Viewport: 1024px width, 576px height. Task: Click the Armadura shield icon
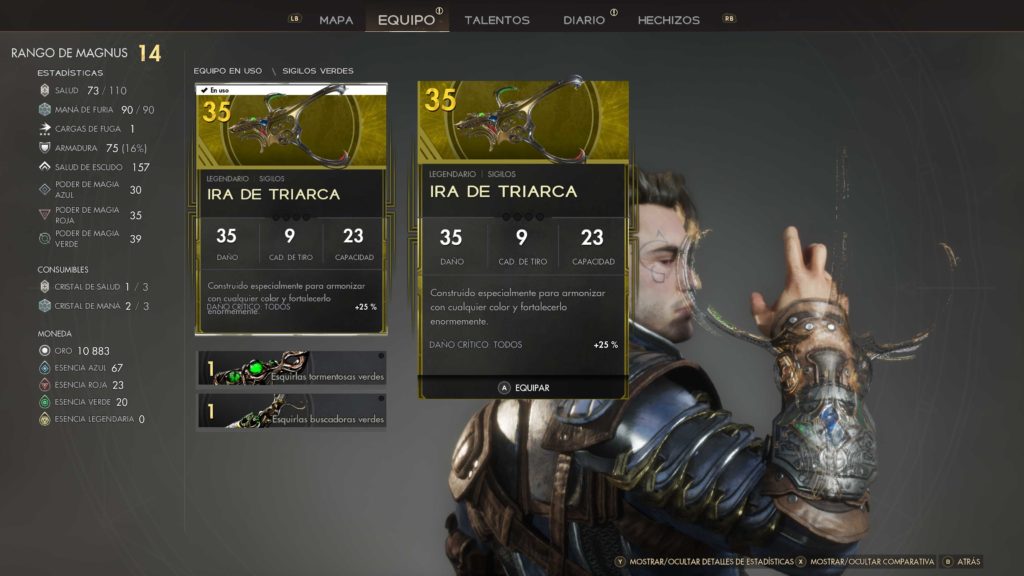pyautogui.click(x=44, y=148)
